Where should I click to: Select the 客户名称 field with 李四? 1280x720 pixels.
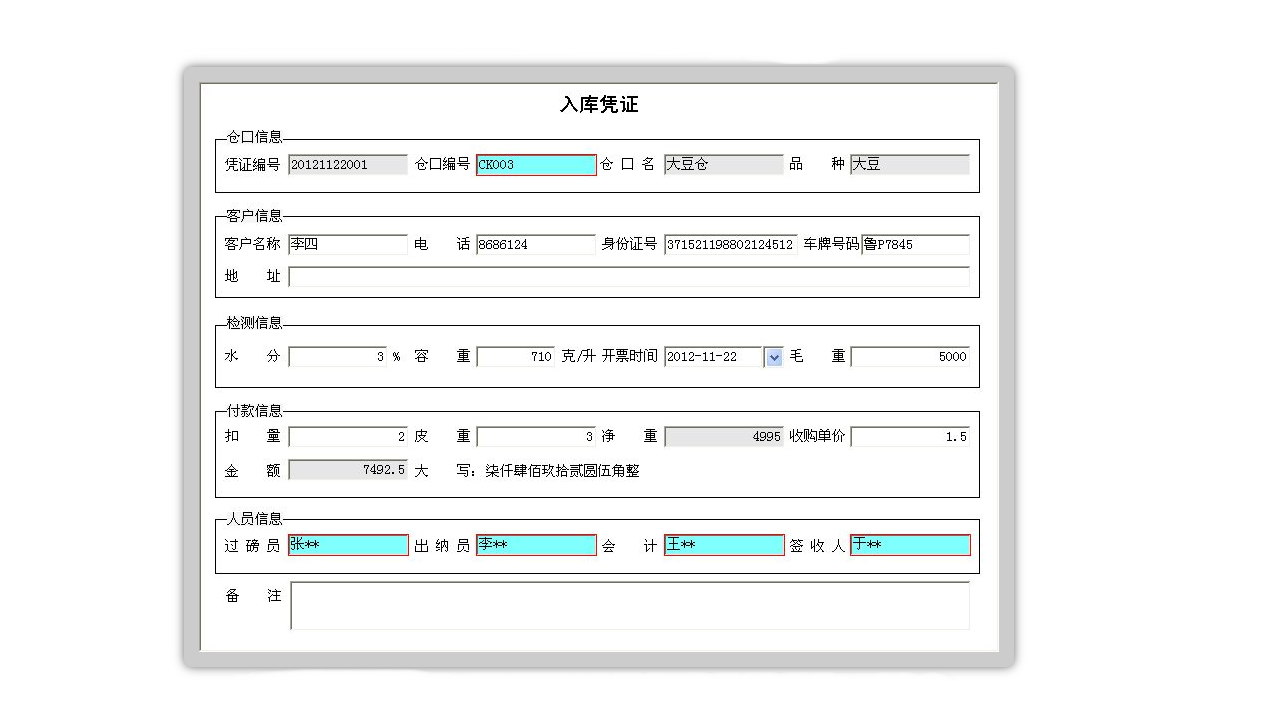click(x=348, y=245)
